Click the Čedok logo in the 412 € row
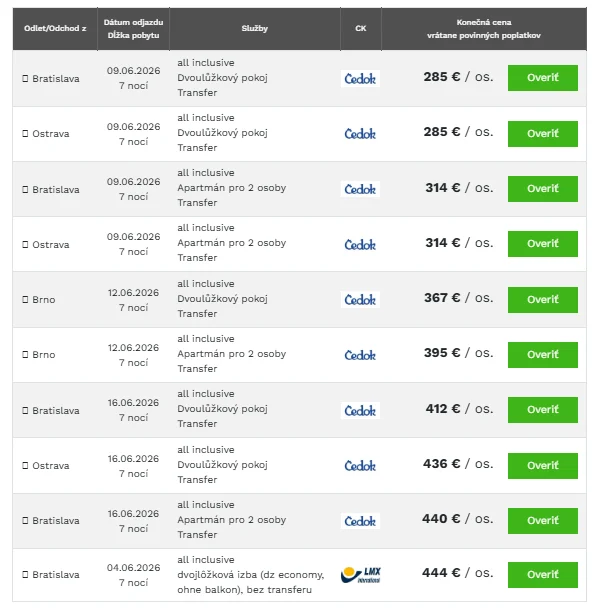Screen dimensions: 601x612 click(360, 411)
